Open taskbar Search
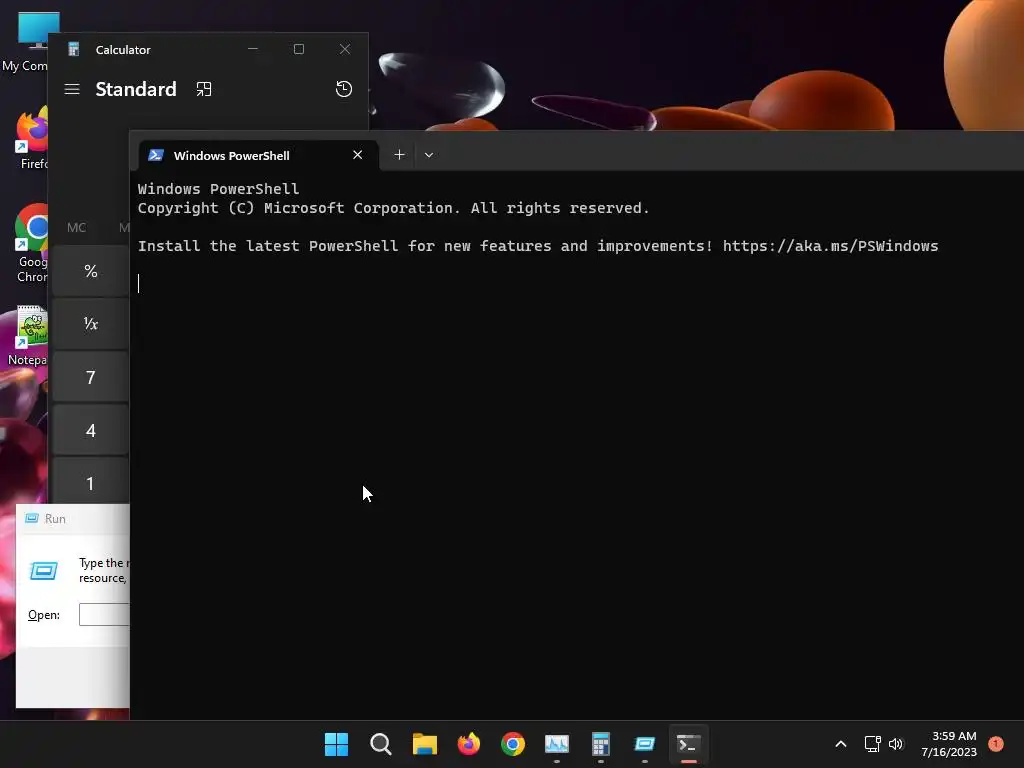 pyautogui.click(x=381, y=744)
